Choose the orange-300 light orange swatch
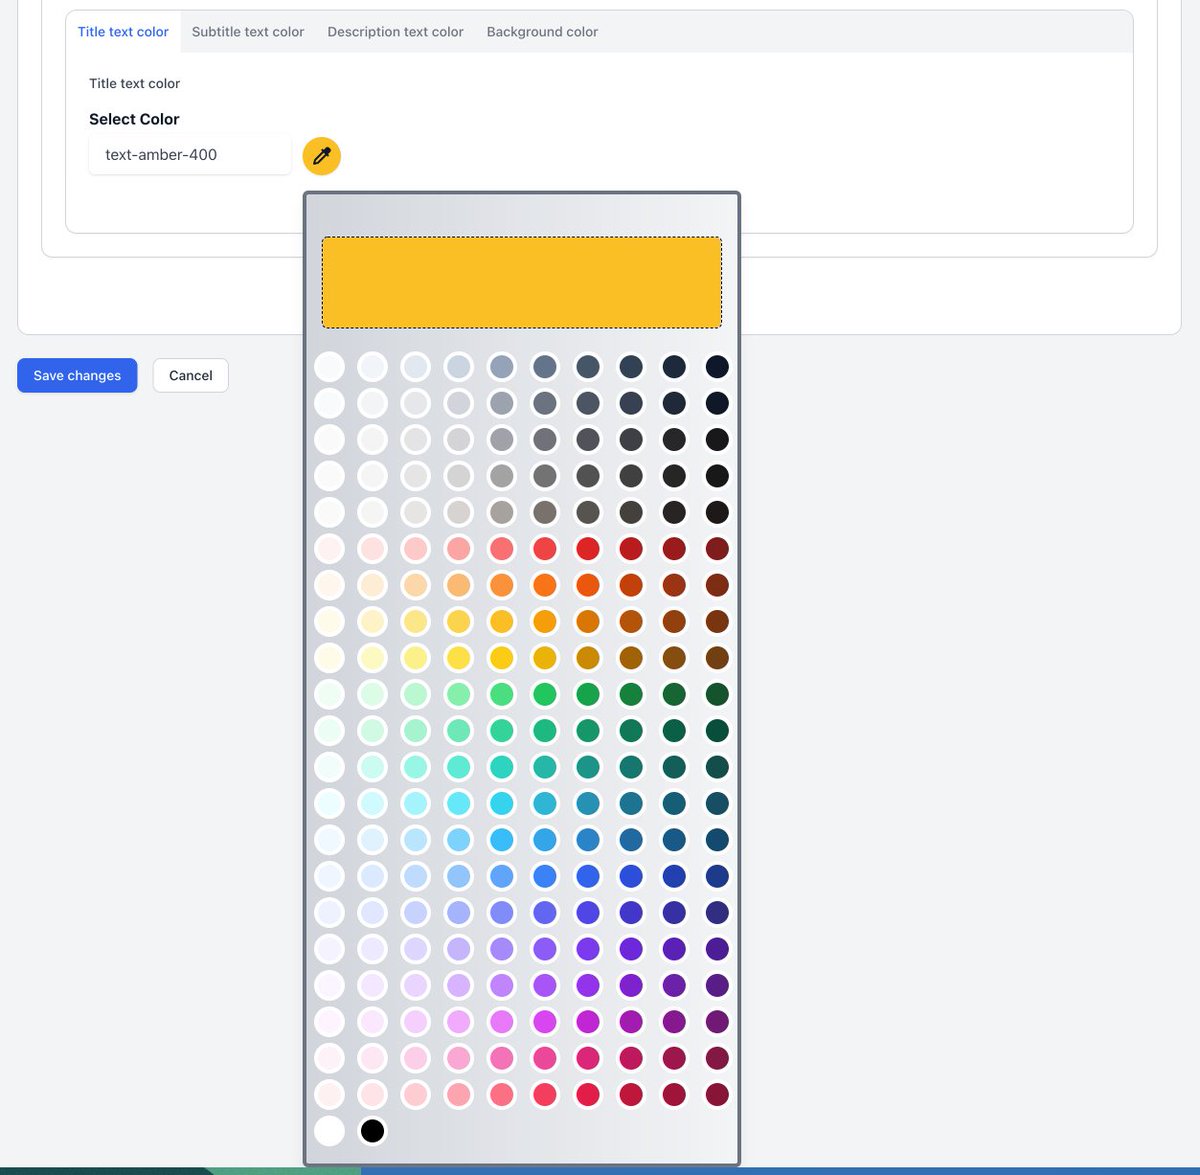This screenshot has height=1175, width=1200. pos(459,585)
